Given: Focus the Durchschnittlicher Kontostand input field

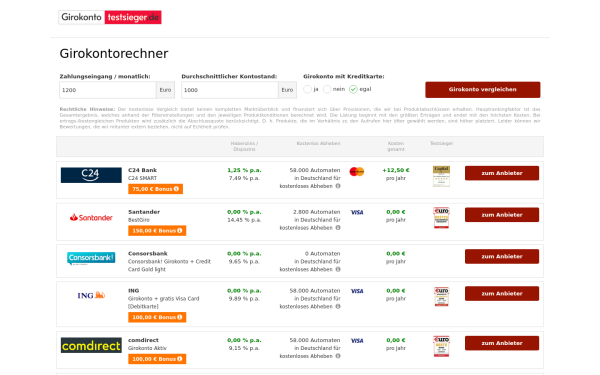Looking at the screenshot, I should (230, 90).
